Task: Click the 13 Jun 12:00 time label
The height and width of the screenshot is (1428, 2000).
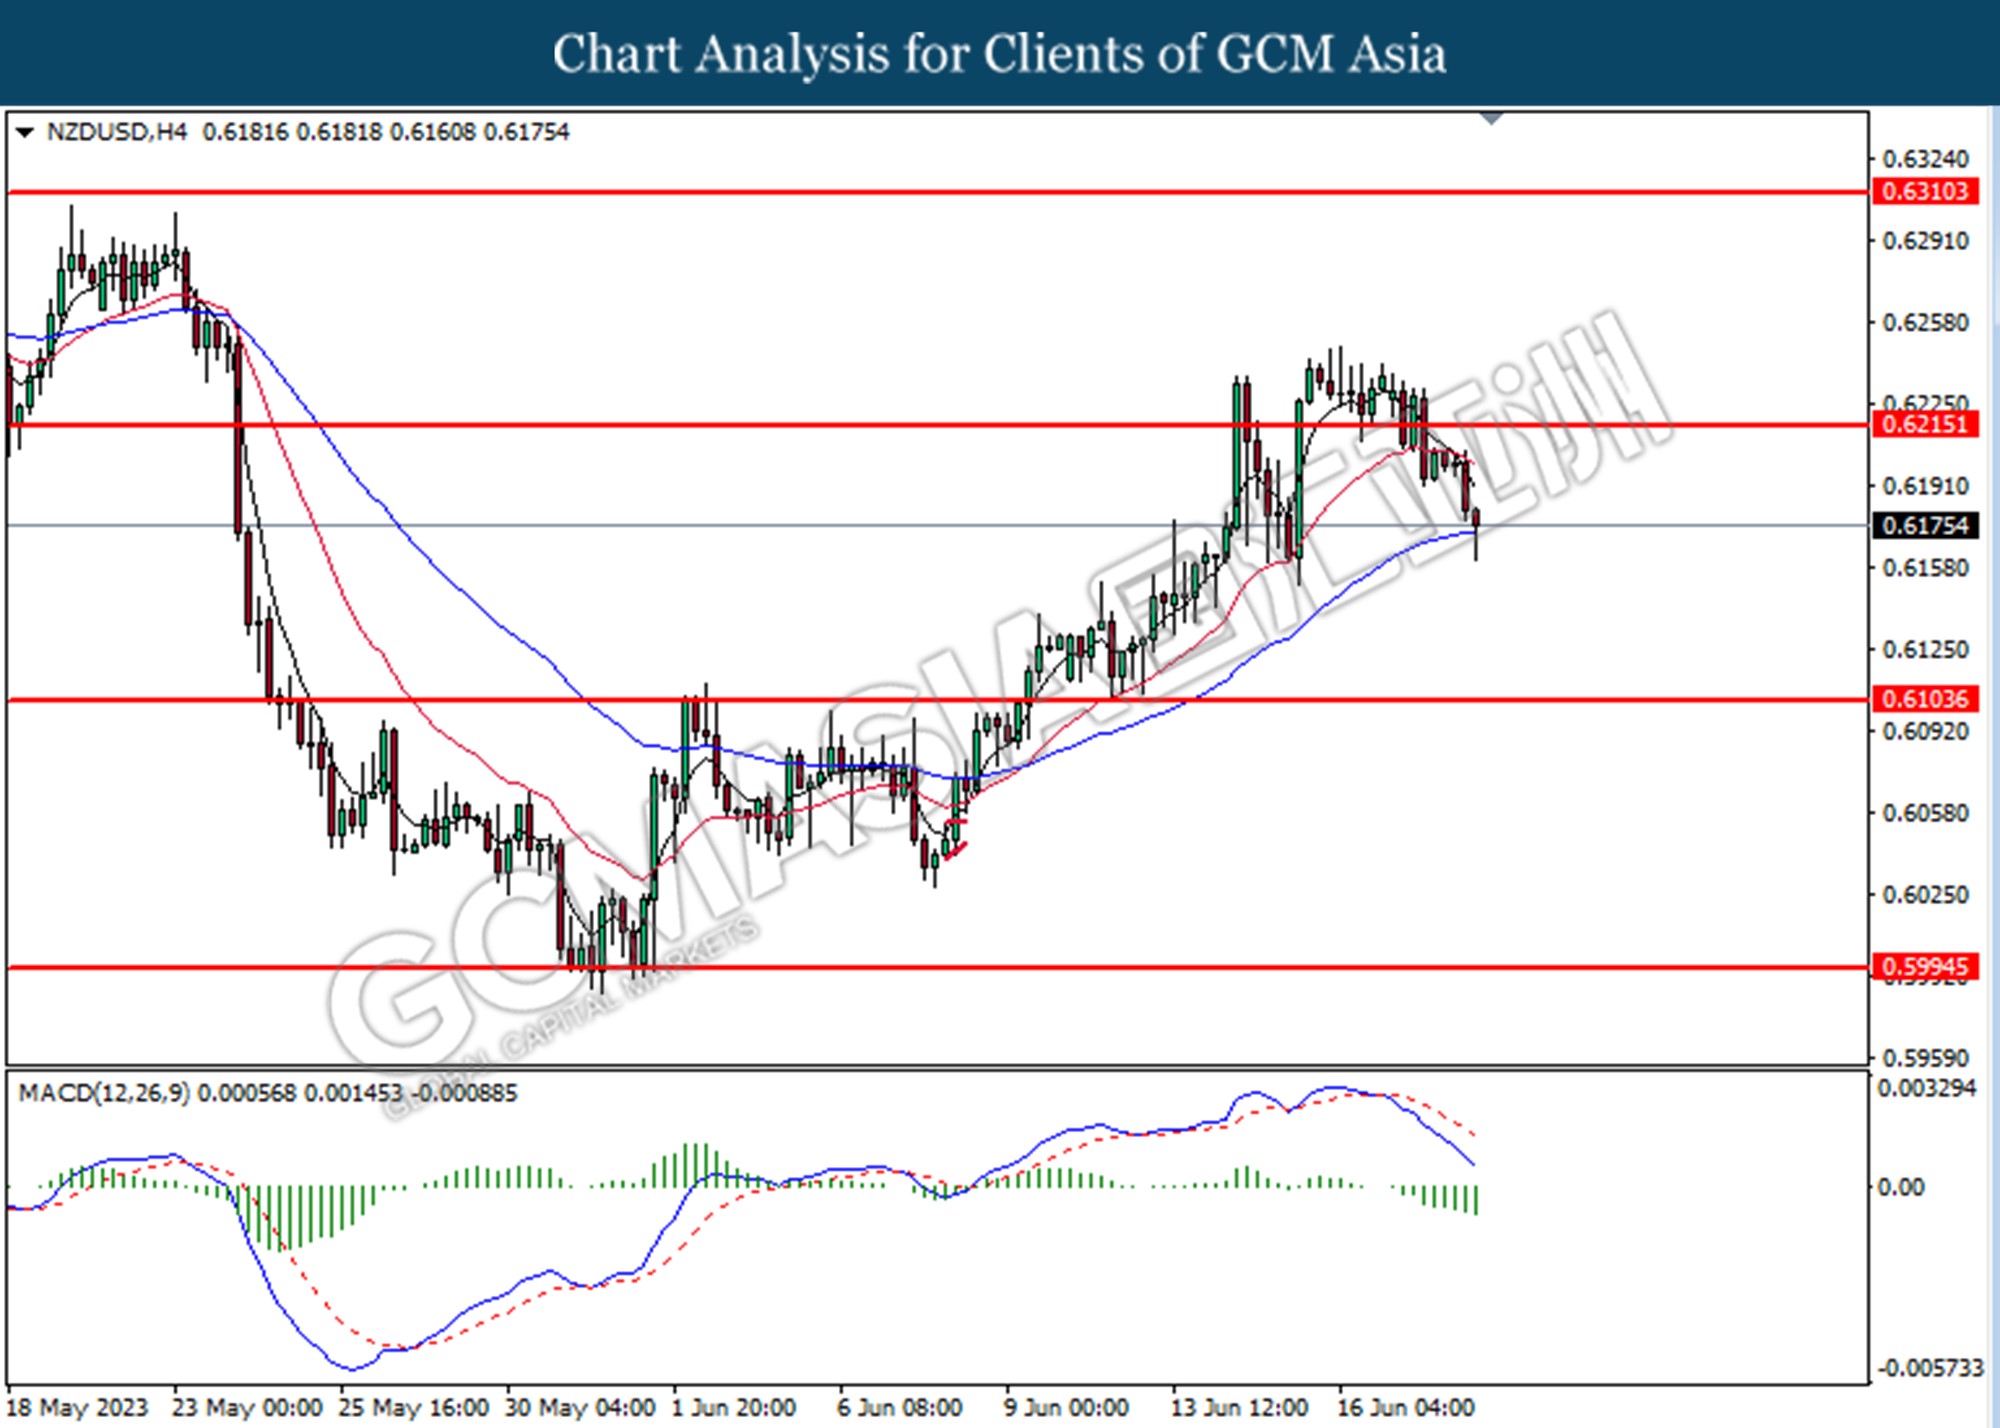Action: coord(1239,1408)
